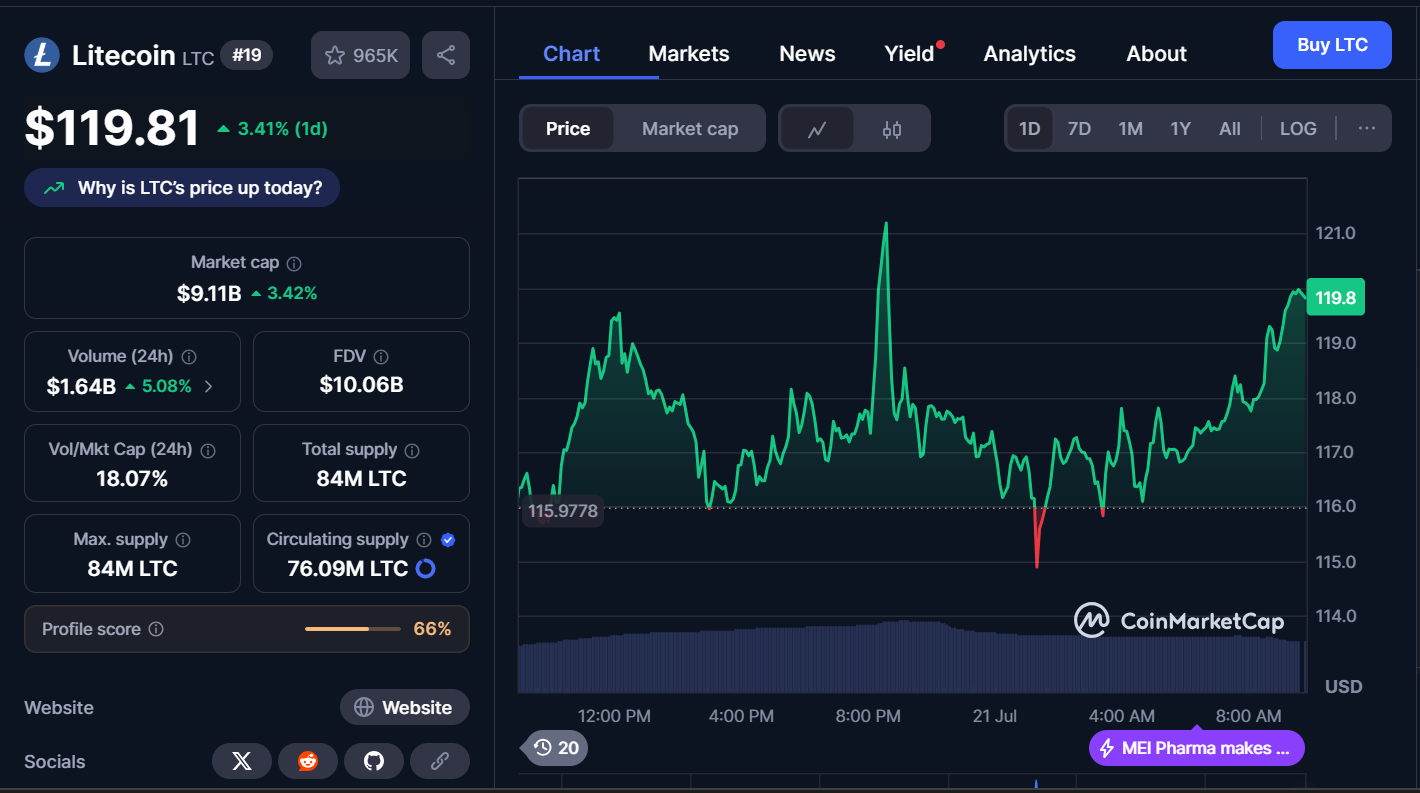Open the X (Twitter) social link
This screenshot has width=1420, height=793.
pos(242,761)
